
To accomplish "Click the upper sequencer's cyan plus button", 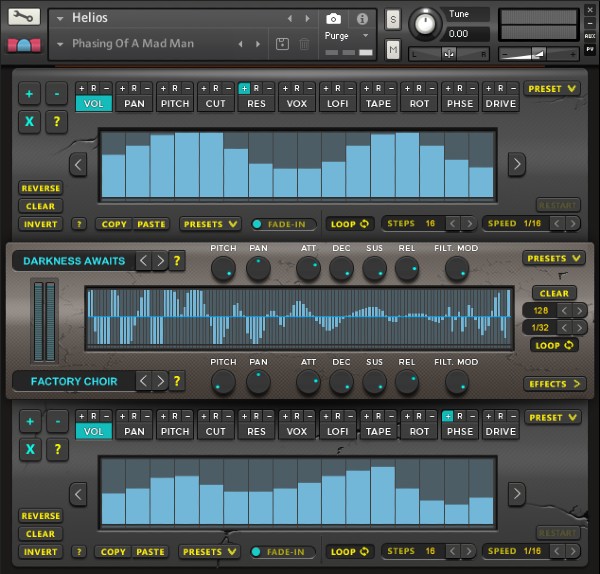I will click(29, 94).
